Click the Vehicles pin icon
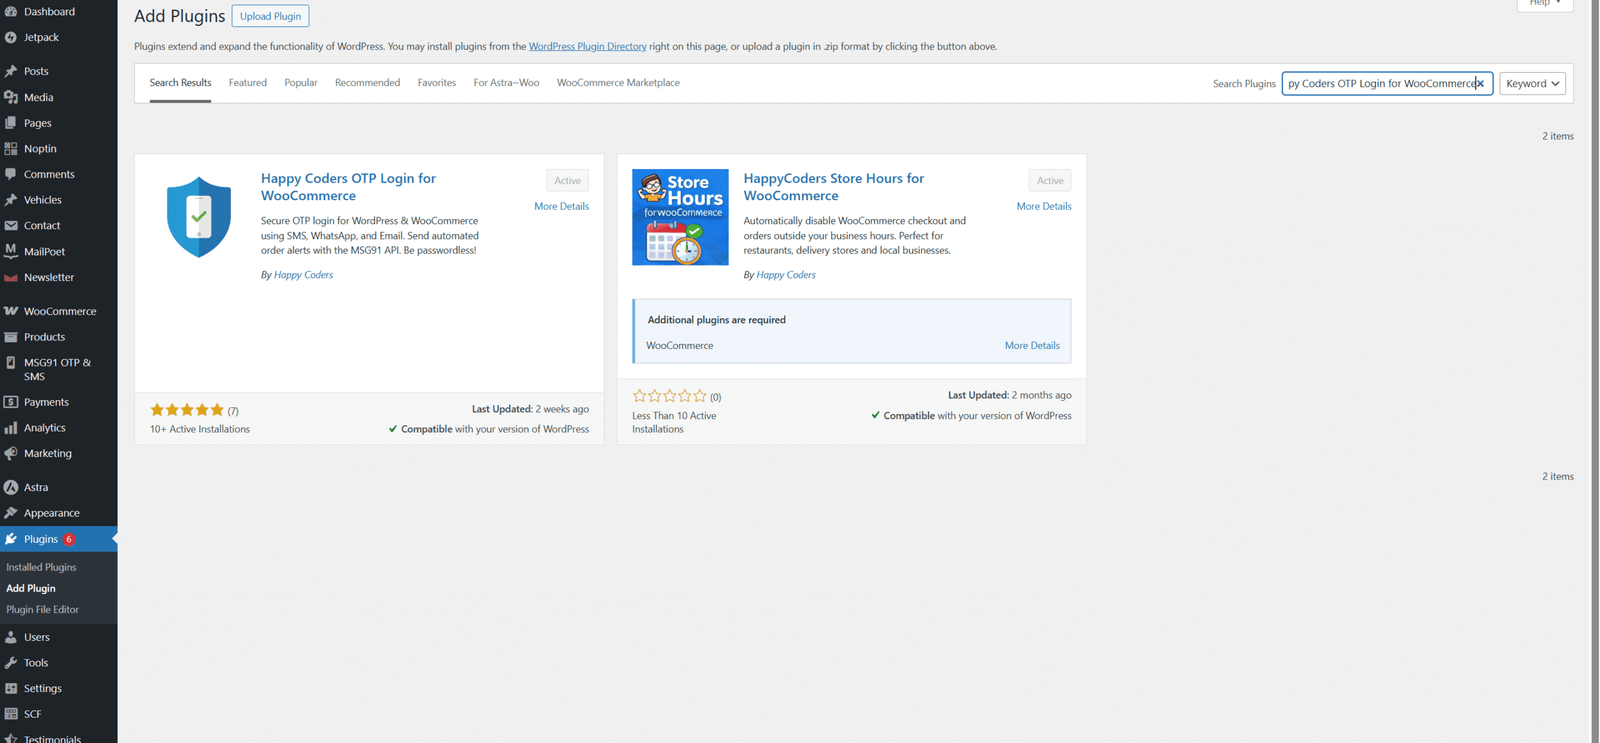This screenshot has height=743, width=1600. [x=11, y=200]
